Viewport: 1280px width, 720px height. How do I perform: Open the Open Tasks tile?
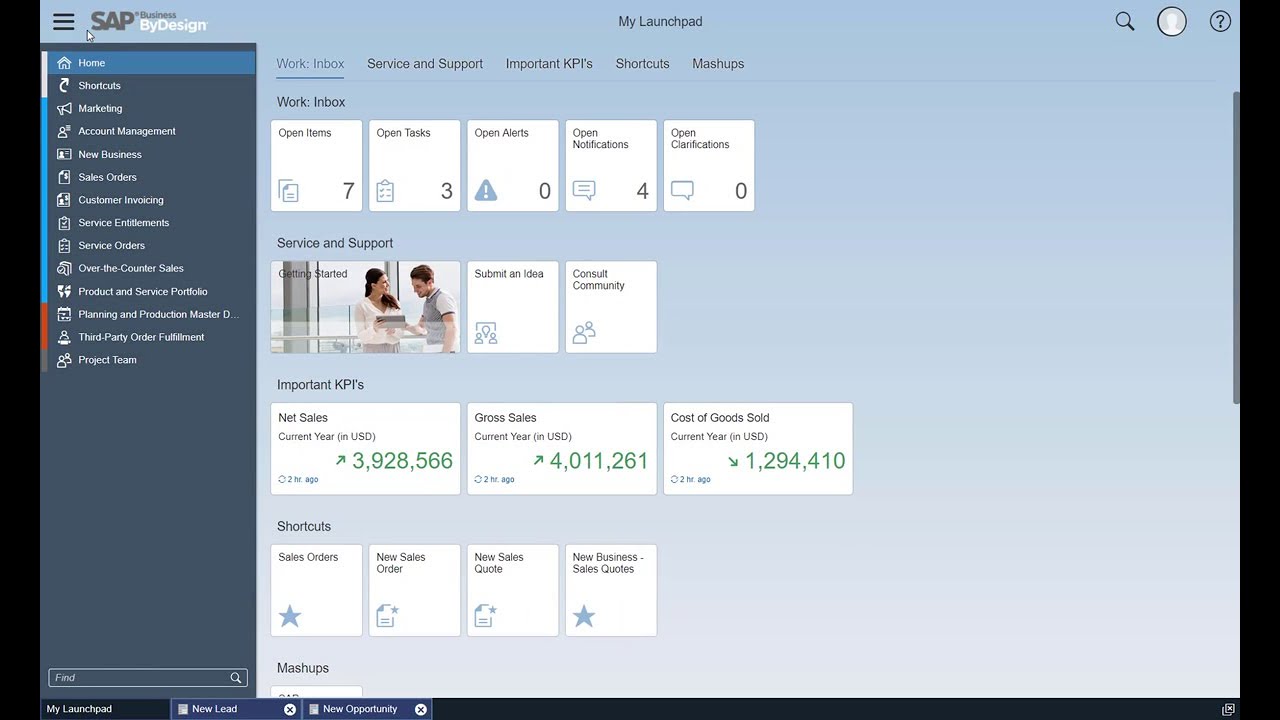[414, 166]
